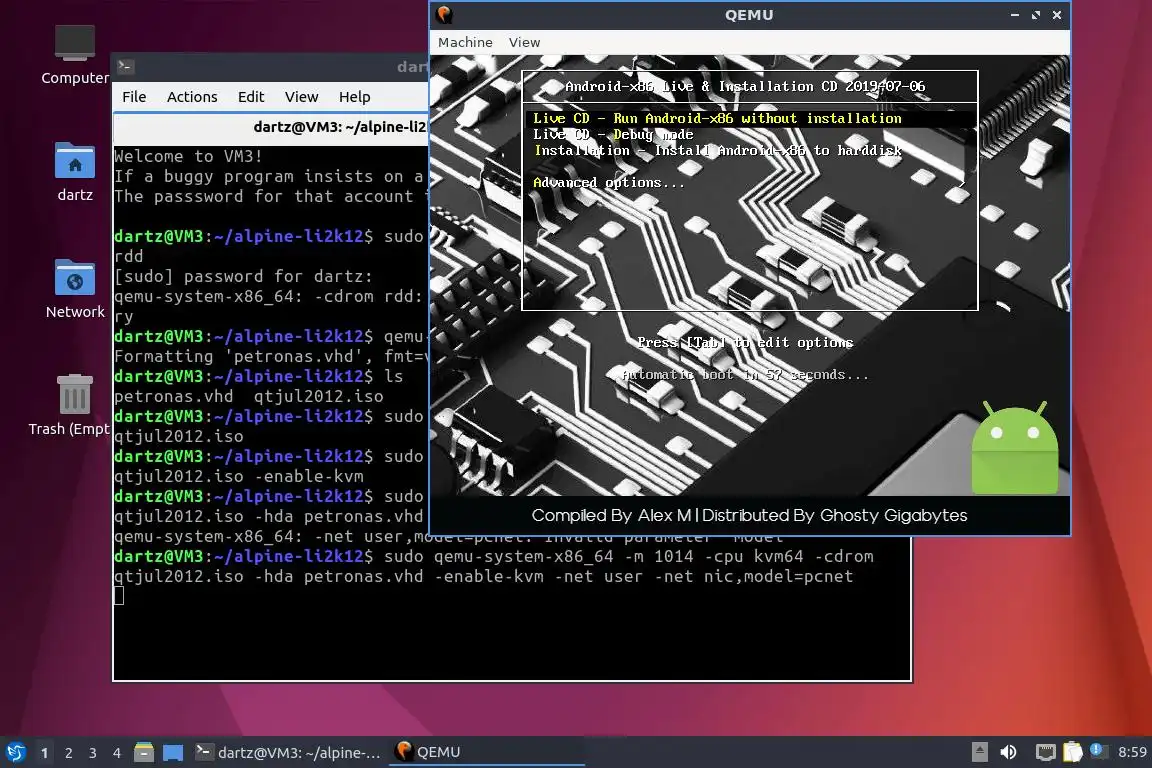
Task: Click the terminal cursor on the last line
Action: click(119, 596)
